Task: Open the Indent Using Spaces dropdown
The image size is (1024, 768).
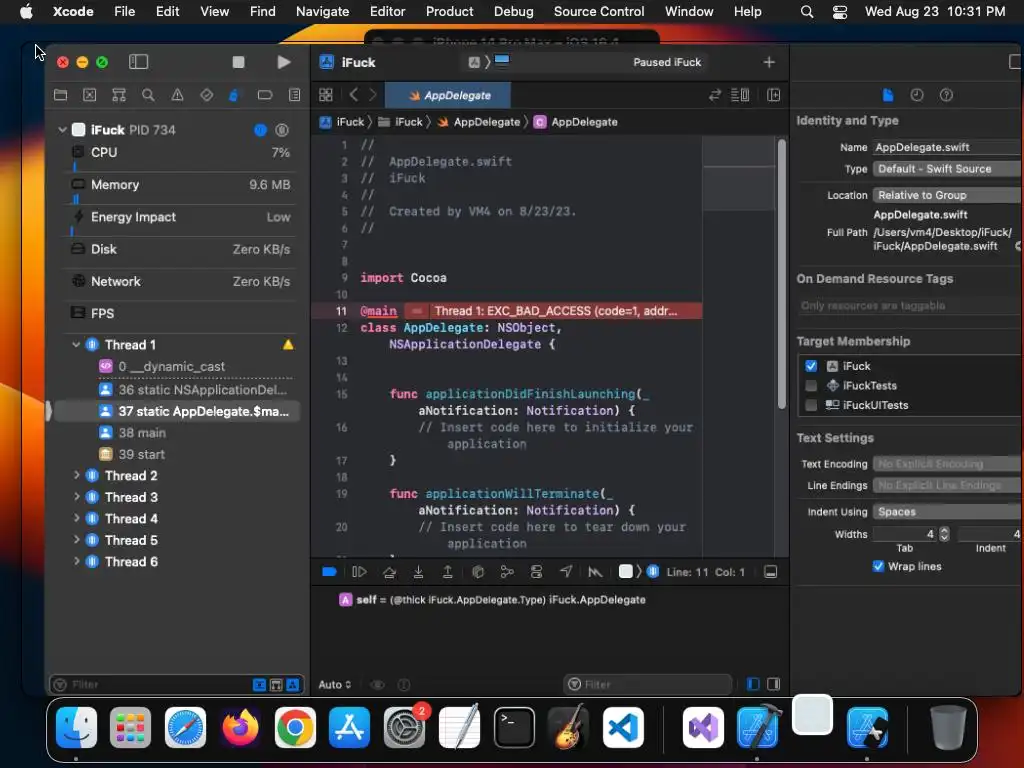Action: (x=948, y=512)
